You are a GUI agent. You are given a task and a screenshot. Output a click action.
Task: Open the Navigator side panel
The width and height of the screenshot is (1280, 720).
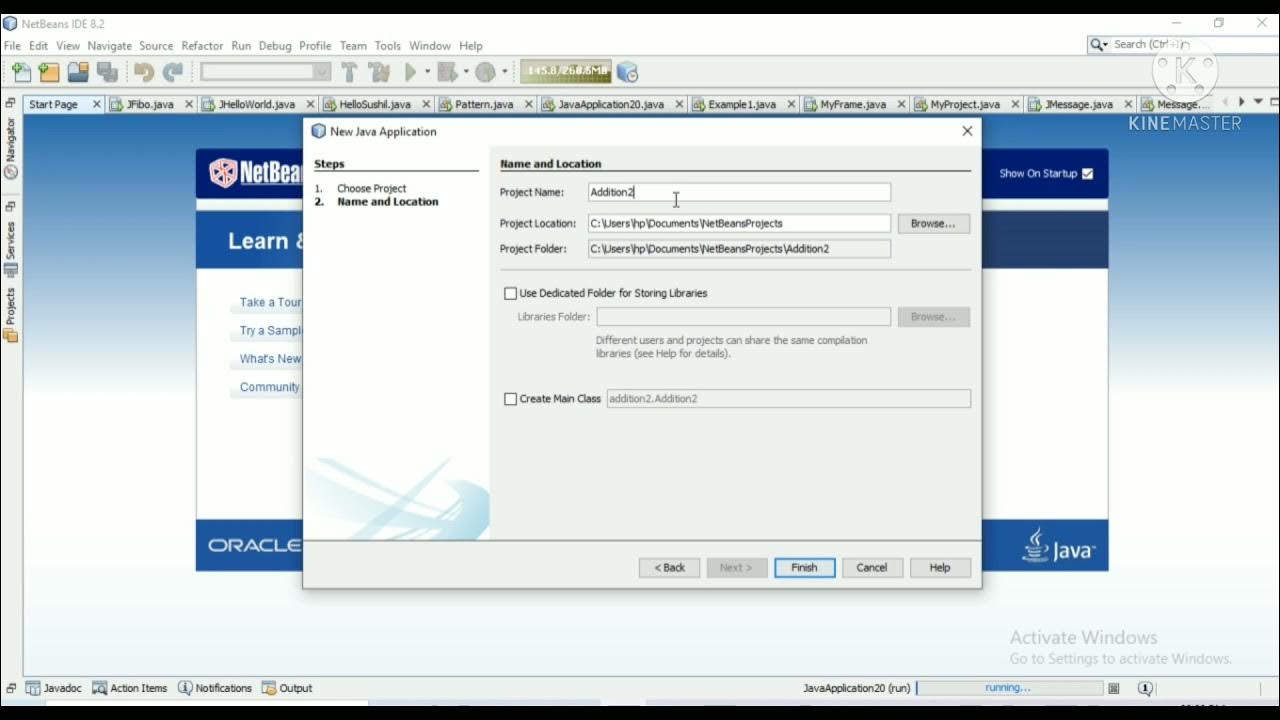[x=11, y=148]
